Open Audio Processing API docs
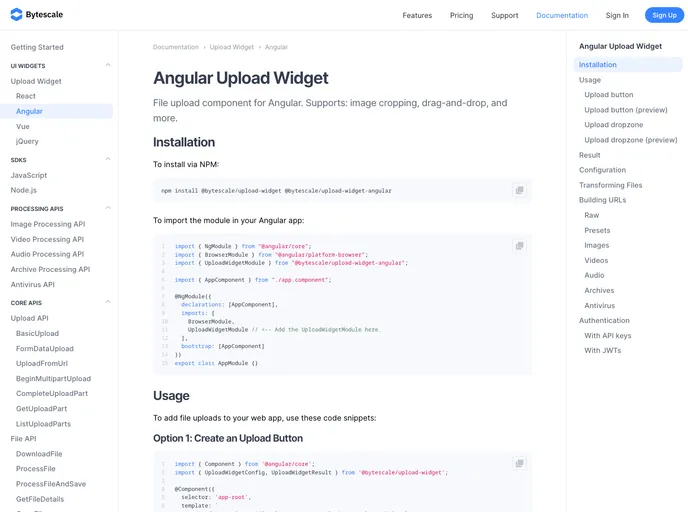The height and width of the screenshot is (512, 688). (x=47, y=254)
